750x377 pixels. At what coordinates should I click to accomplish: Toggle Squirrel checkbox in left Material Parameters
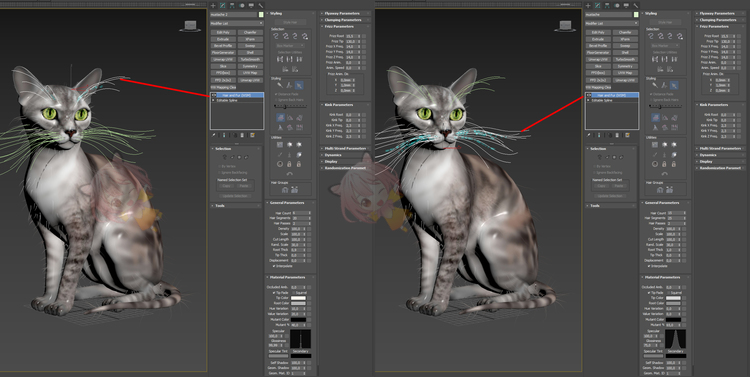point(293,292)
